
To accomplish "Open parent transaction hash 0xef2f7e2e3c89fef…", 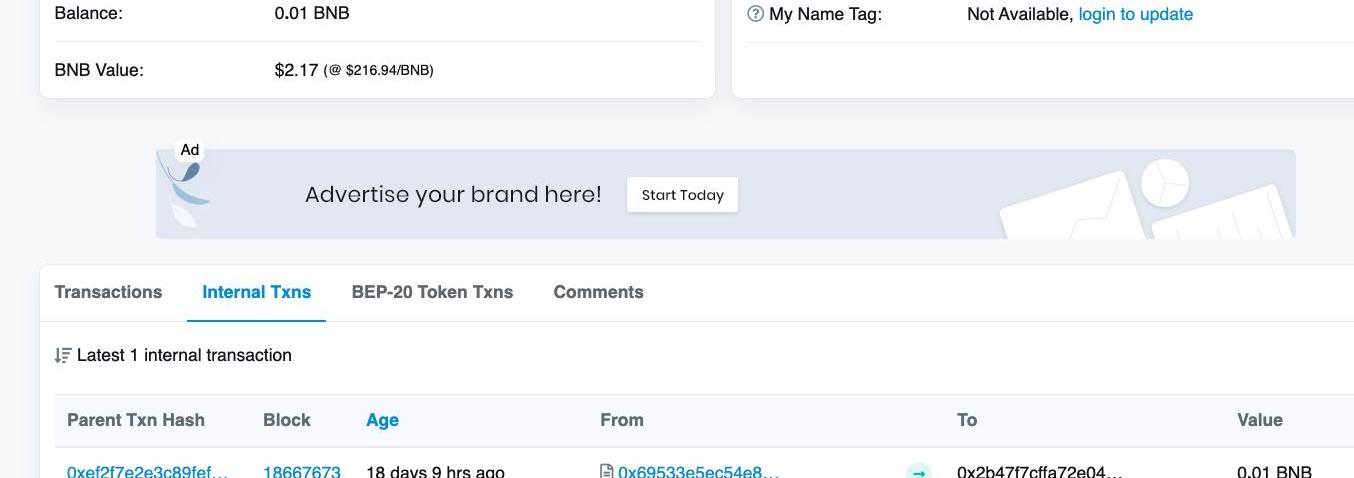I will click(147, 471).
